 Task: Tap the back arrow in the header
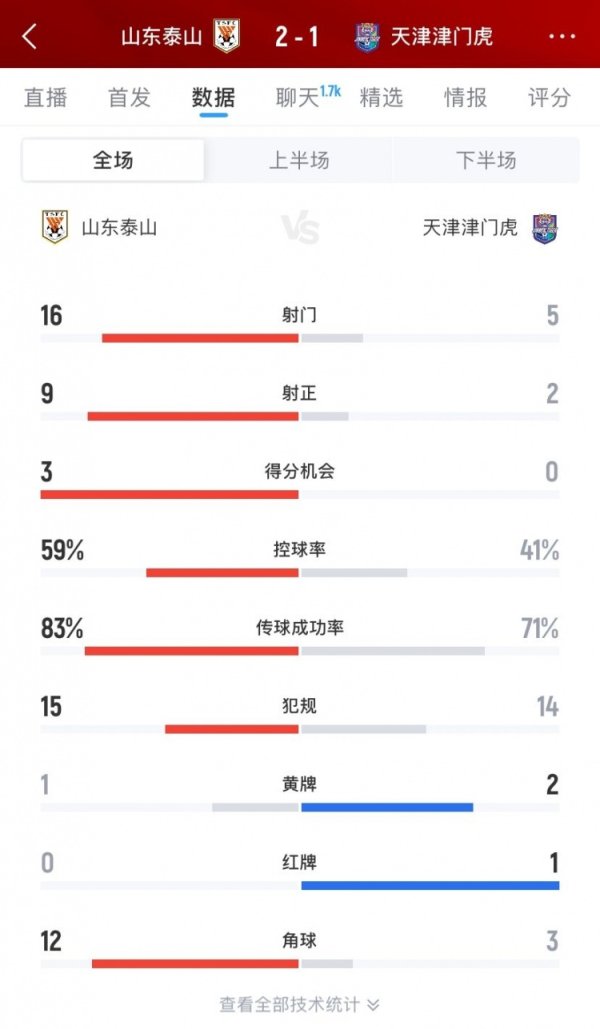(x=28, y=34)
